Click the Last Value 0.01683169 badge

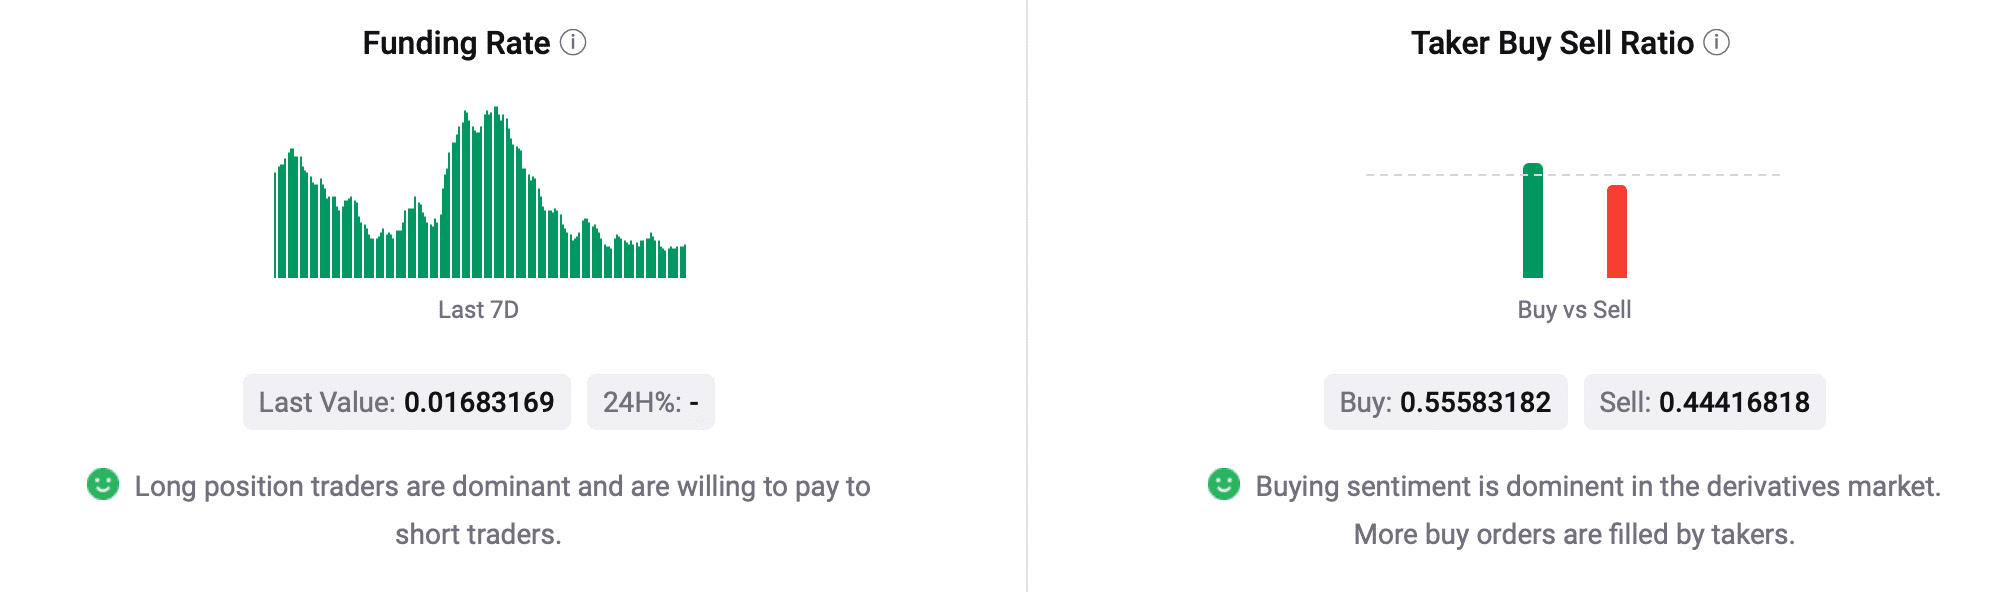tap(407, 402)
